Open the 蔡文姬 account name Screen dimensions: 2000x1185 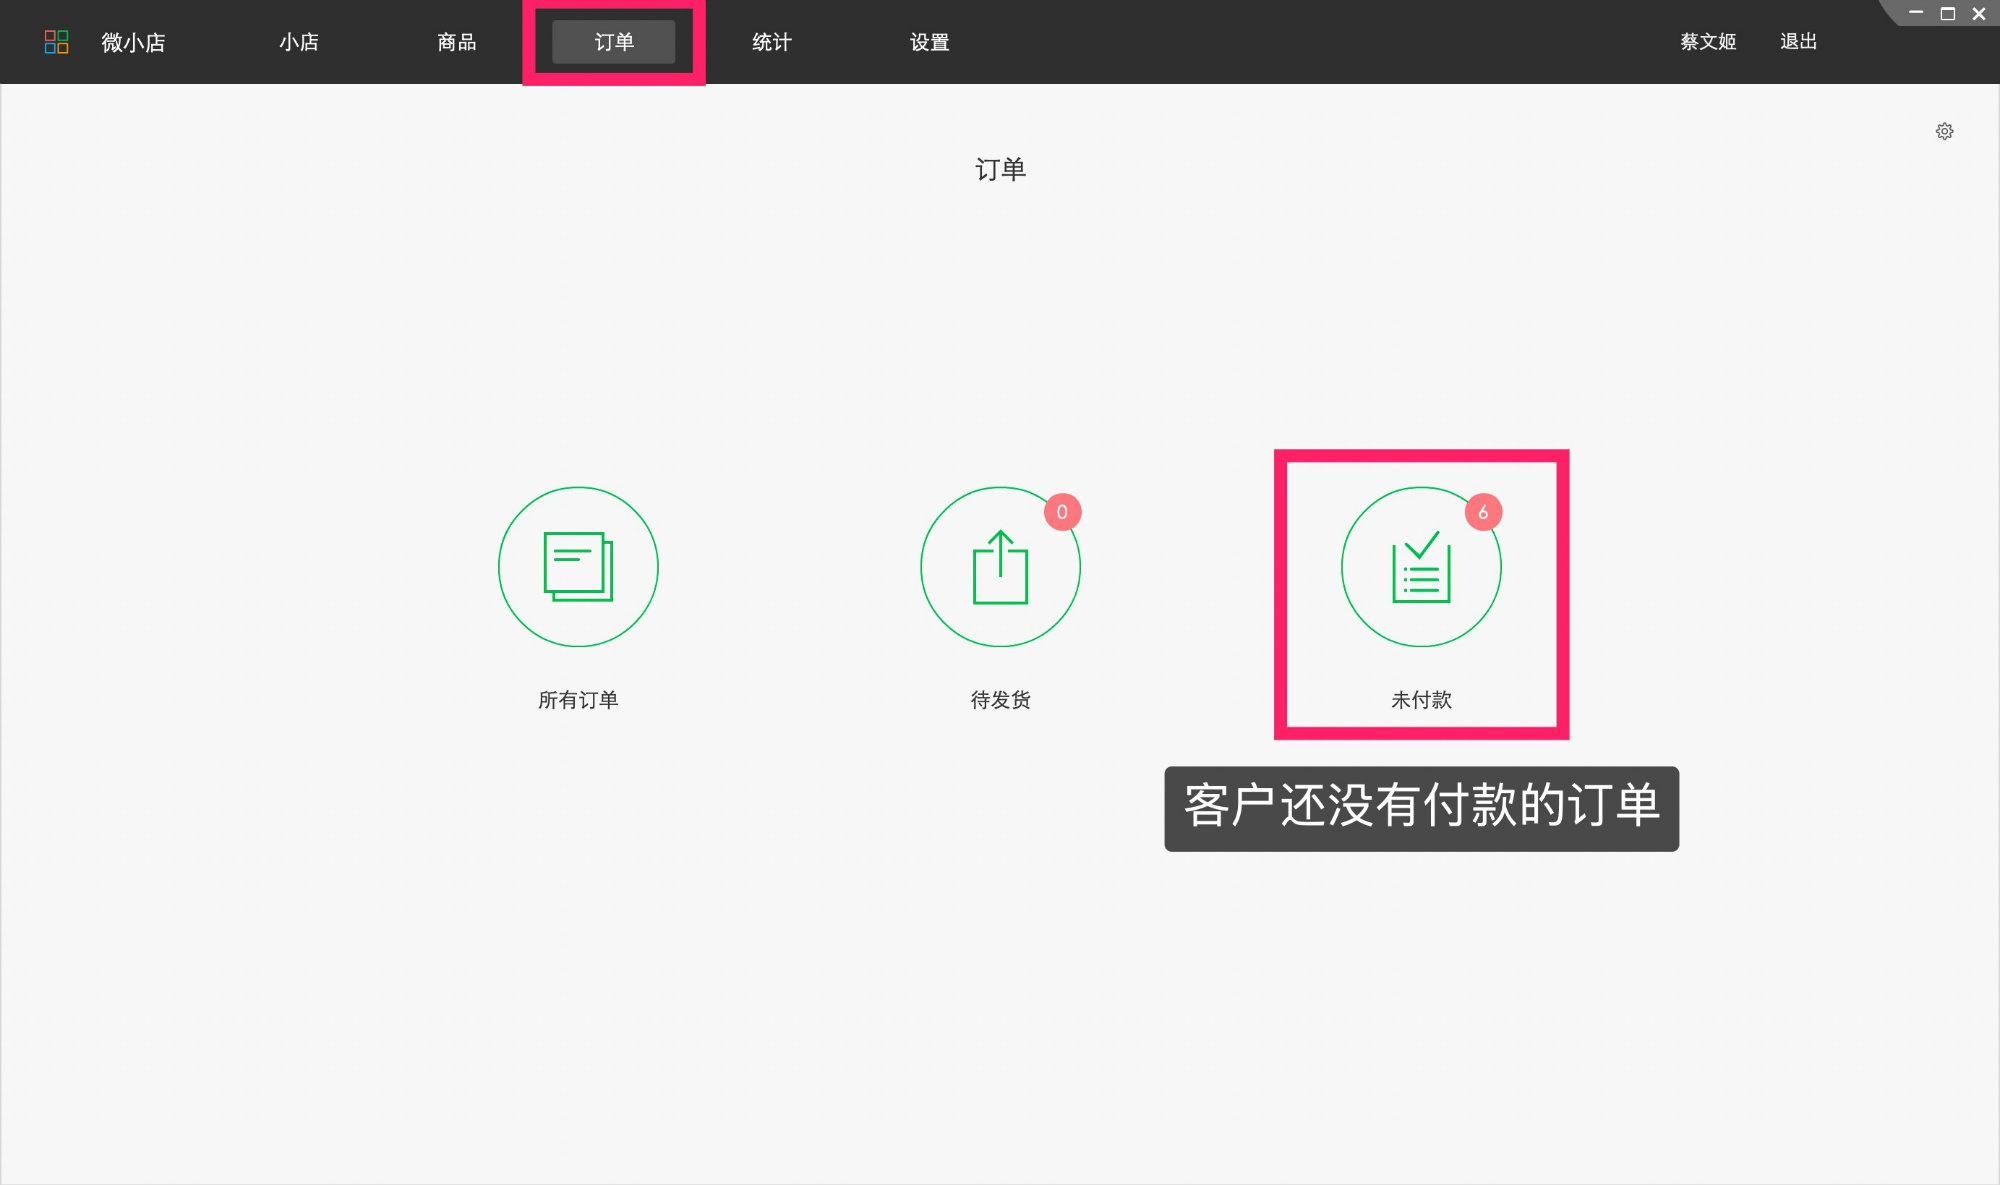pyautogui.click(x=1707, y=41)
